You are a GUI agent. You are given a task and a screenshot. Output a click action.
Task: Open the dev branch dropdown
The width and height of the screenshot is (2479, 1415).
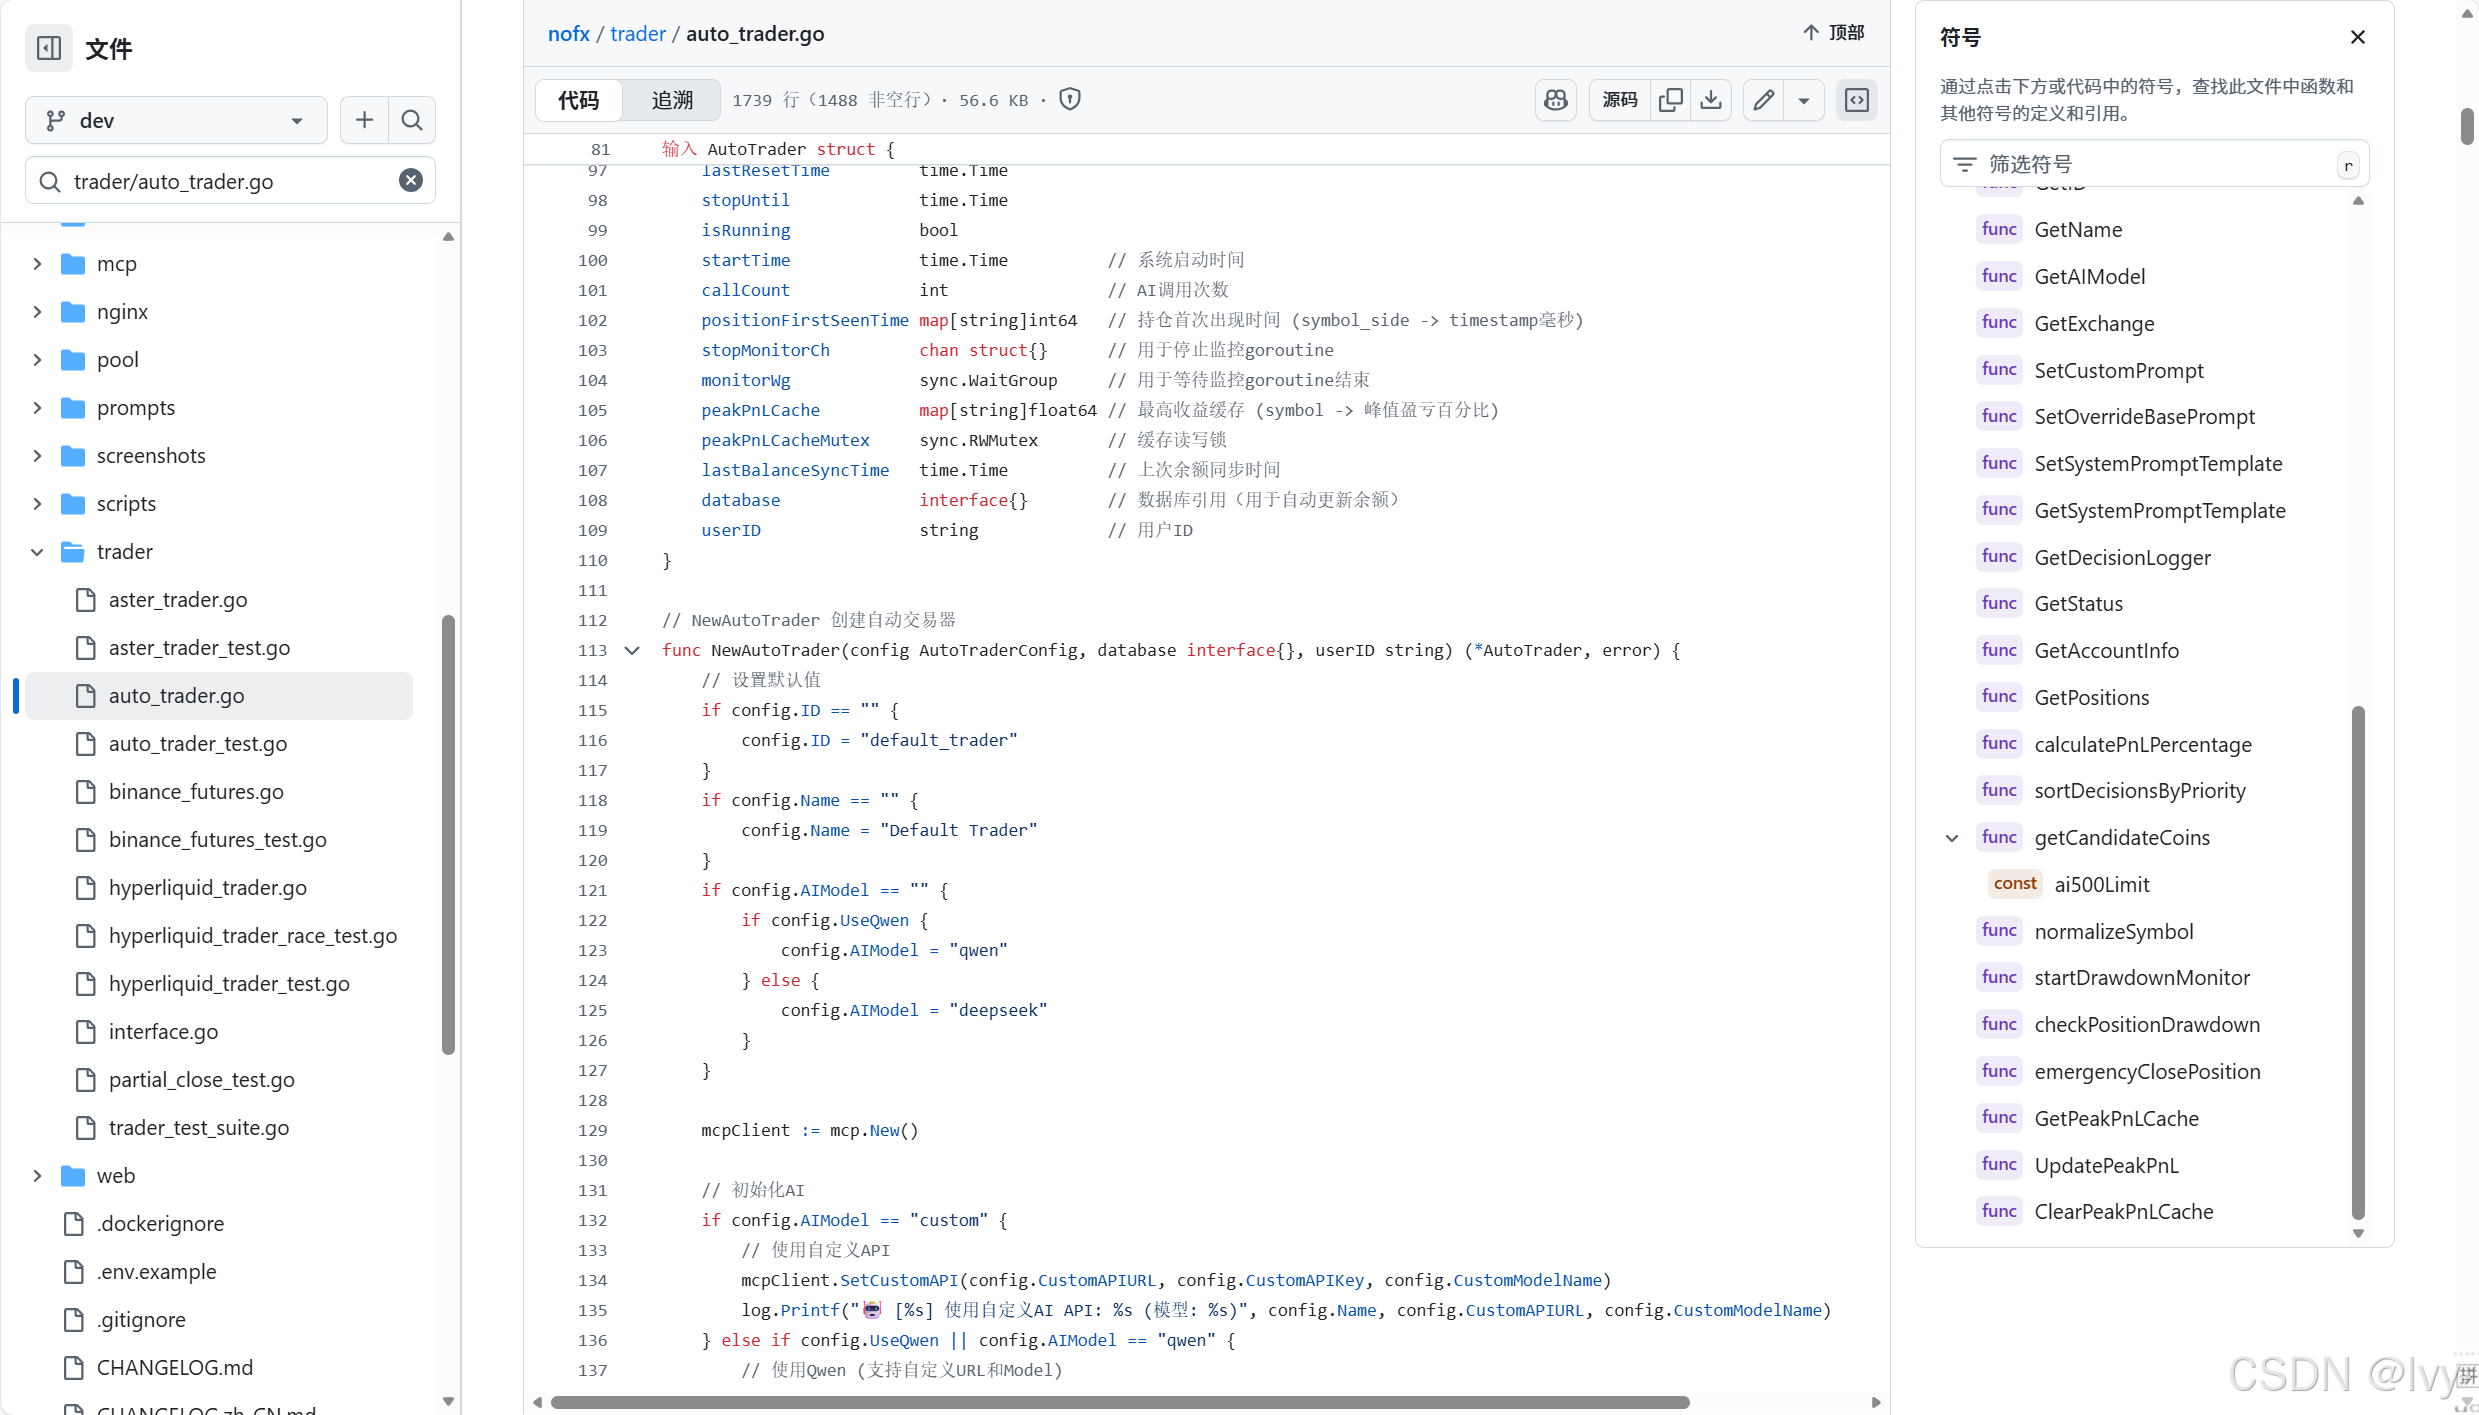click(x=176, y=120)
